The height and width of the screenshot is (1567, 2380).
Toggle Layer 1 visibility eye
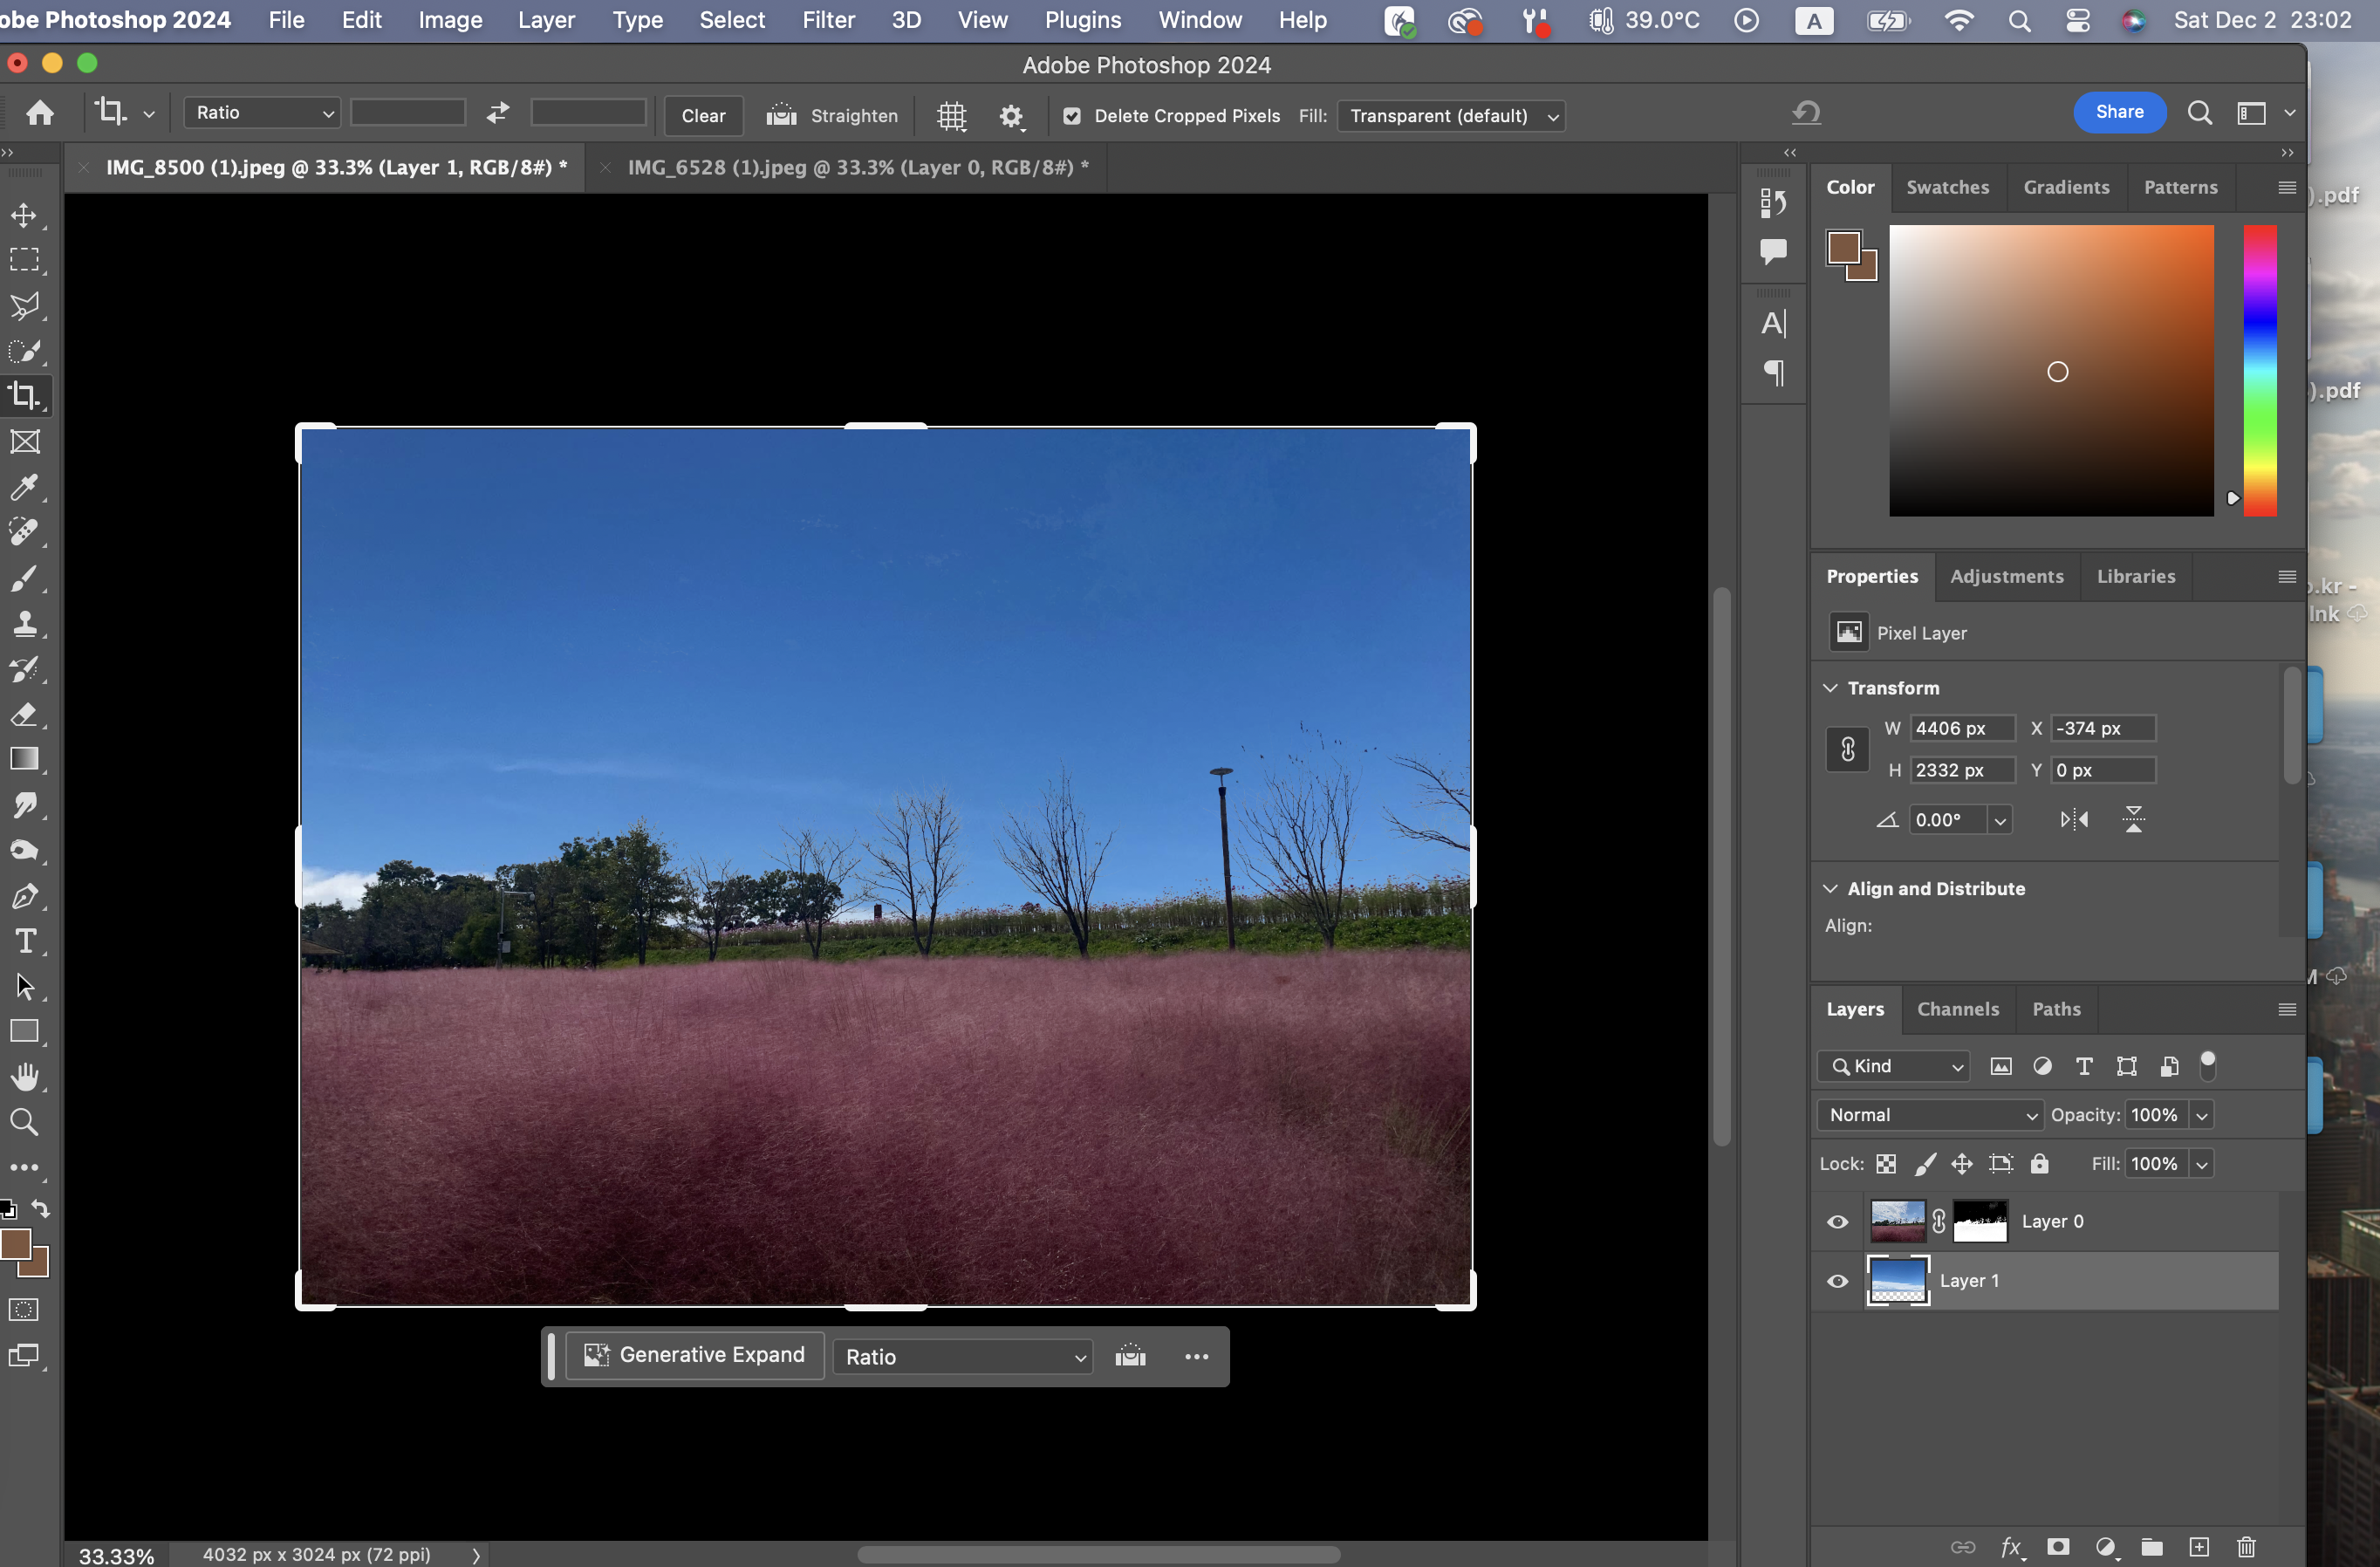[x=1837, y=1281]
